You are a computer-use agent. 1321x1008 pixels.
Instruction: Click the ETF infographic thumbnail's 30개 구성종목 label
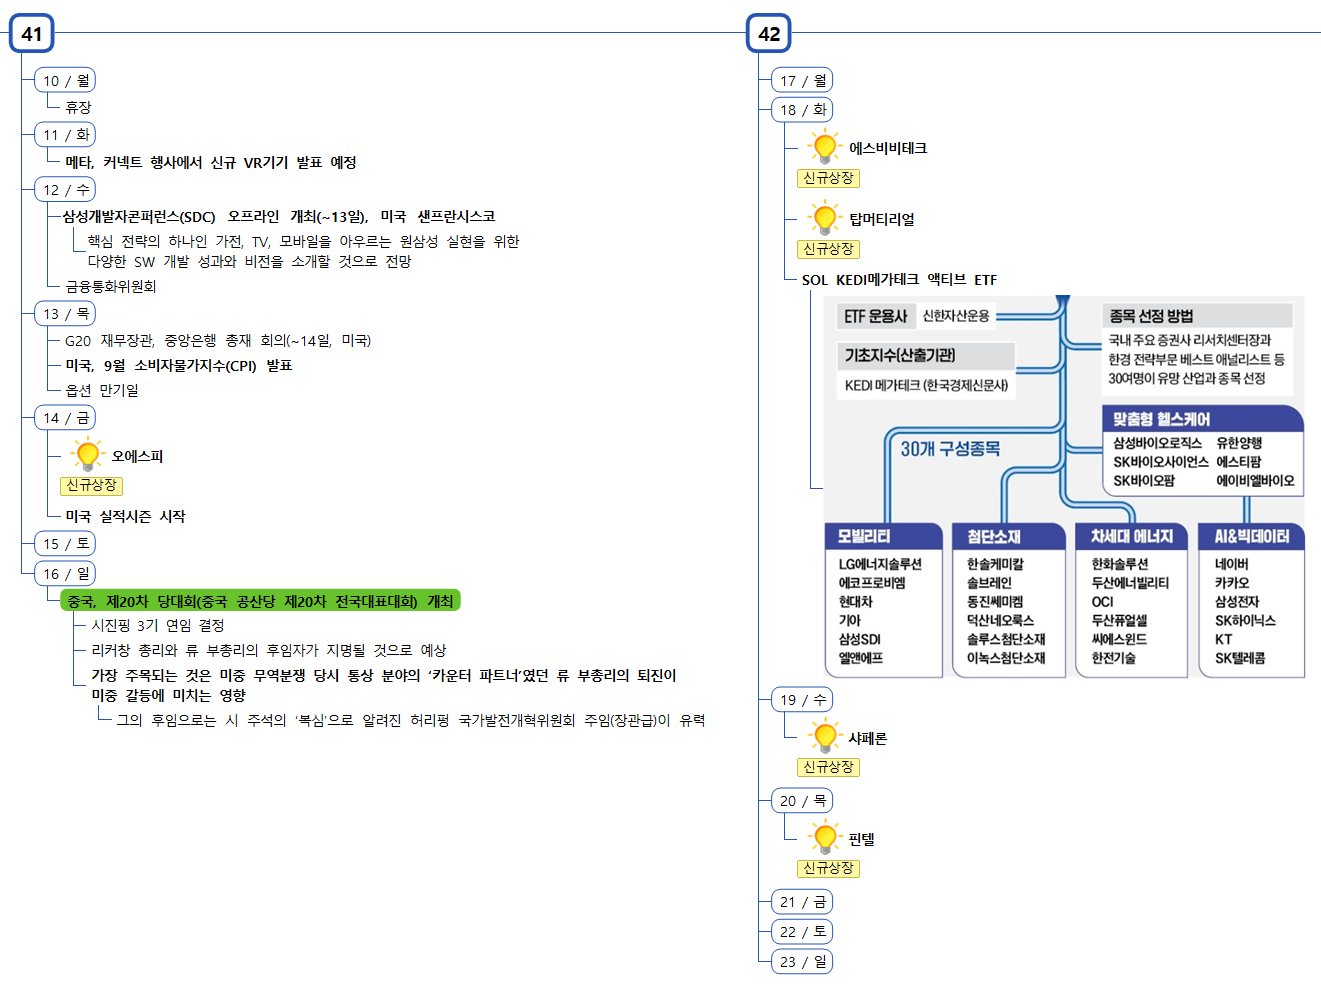click(x=950, y=448)
